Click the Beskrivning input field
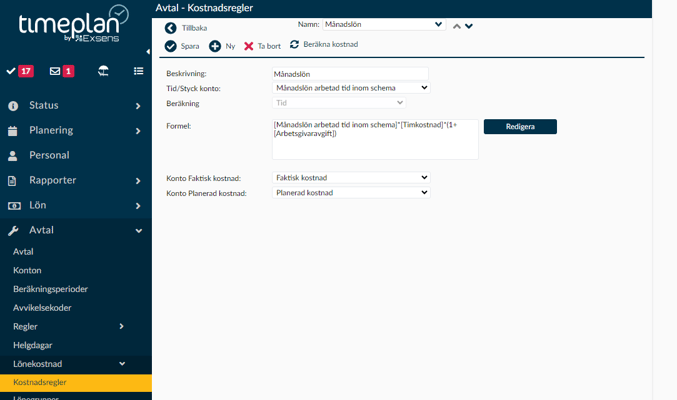This screenshot has height=400, width=677. 350,74
